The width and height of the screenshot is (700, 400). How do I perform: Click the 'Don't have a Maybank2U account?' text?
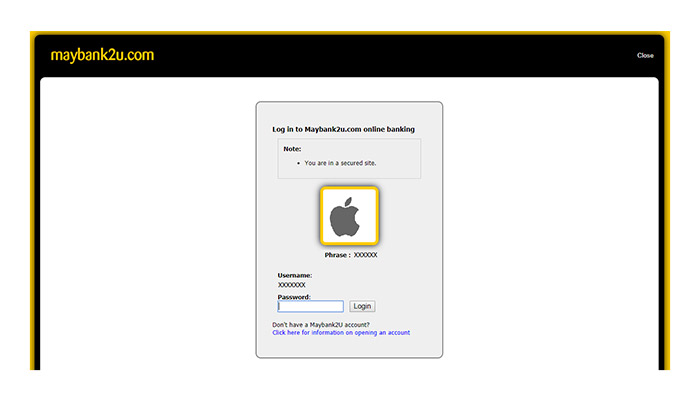(321, 325)
